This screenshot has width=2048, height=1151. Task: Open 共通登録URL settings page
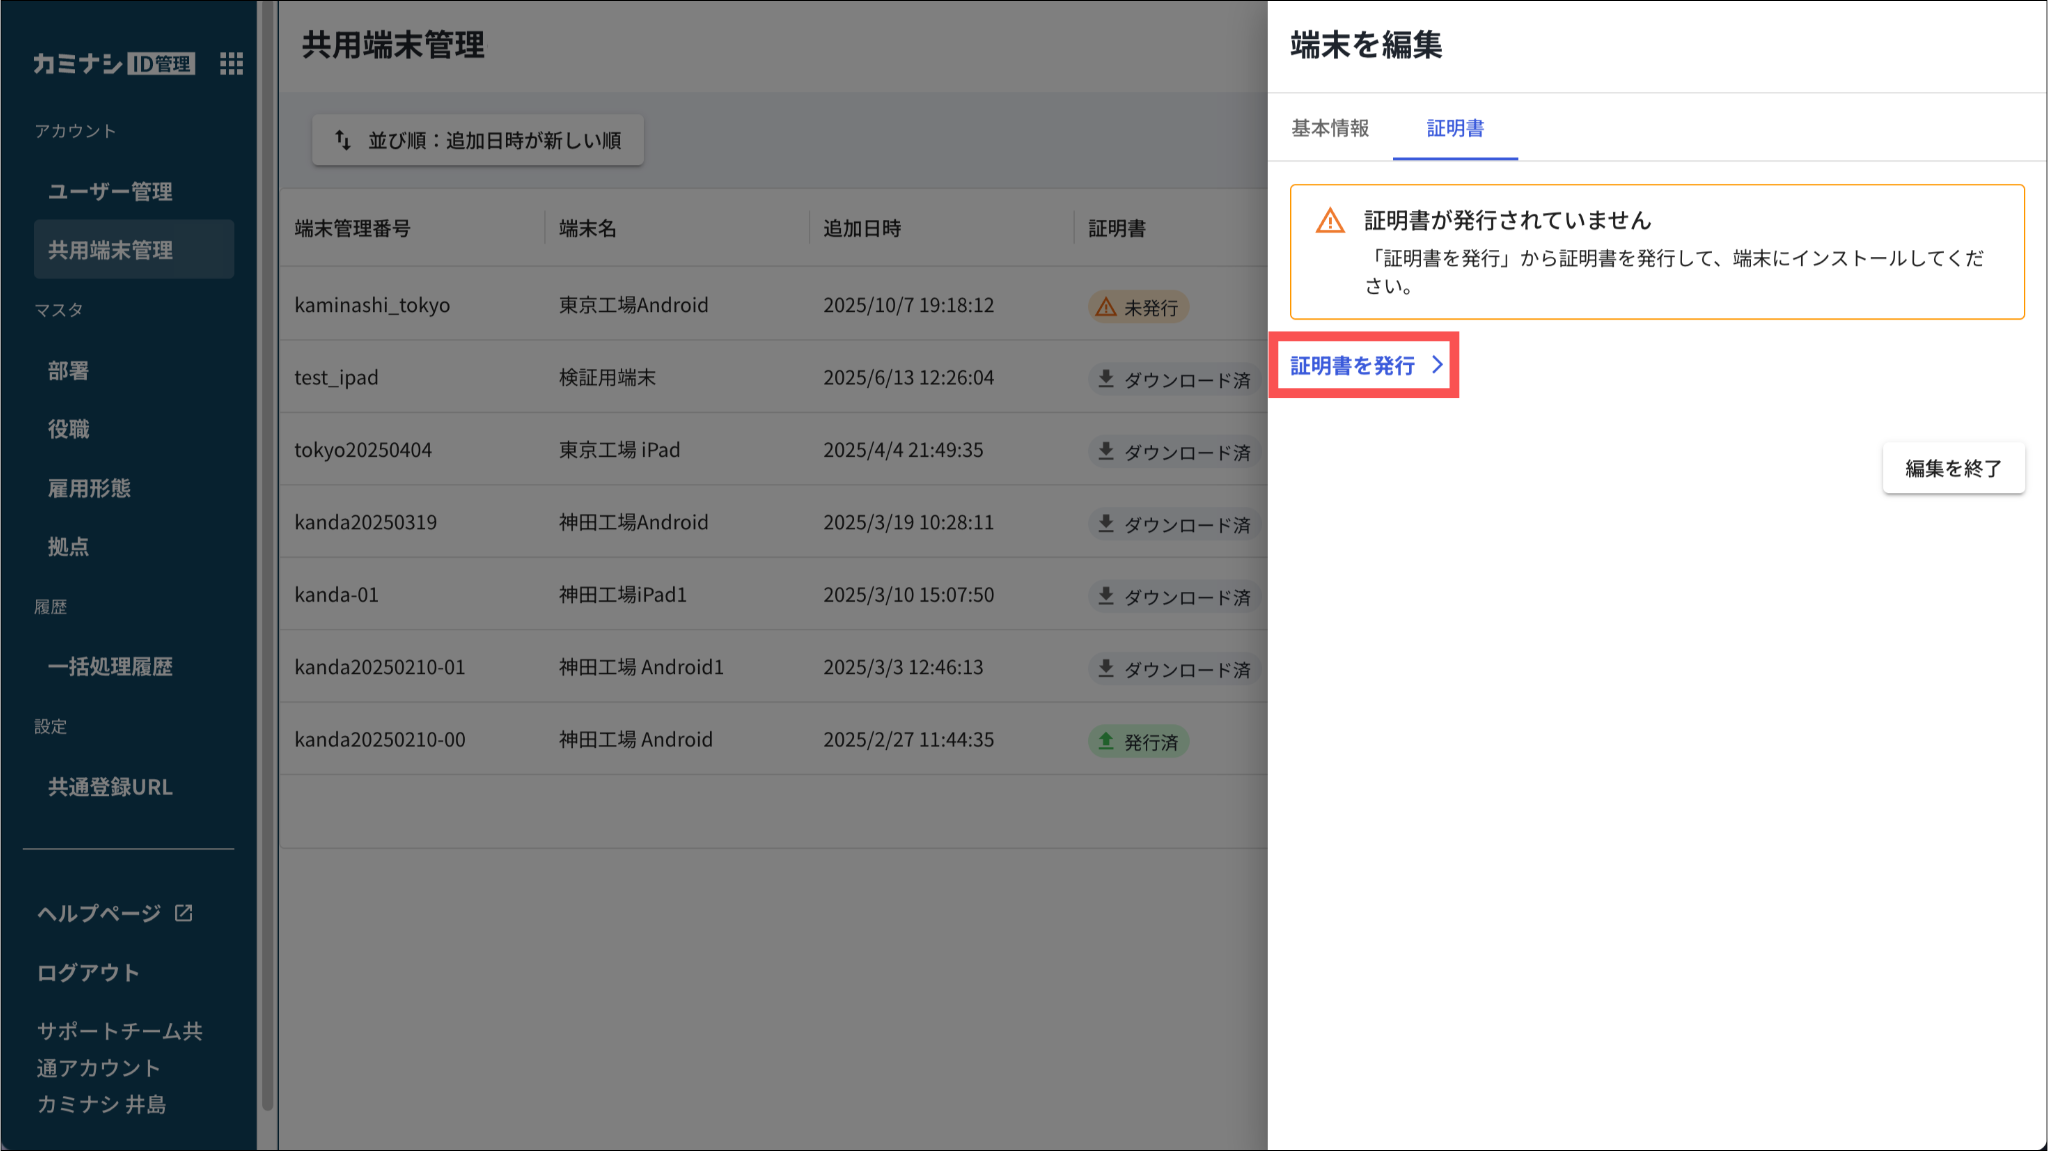tap(110, 787)
